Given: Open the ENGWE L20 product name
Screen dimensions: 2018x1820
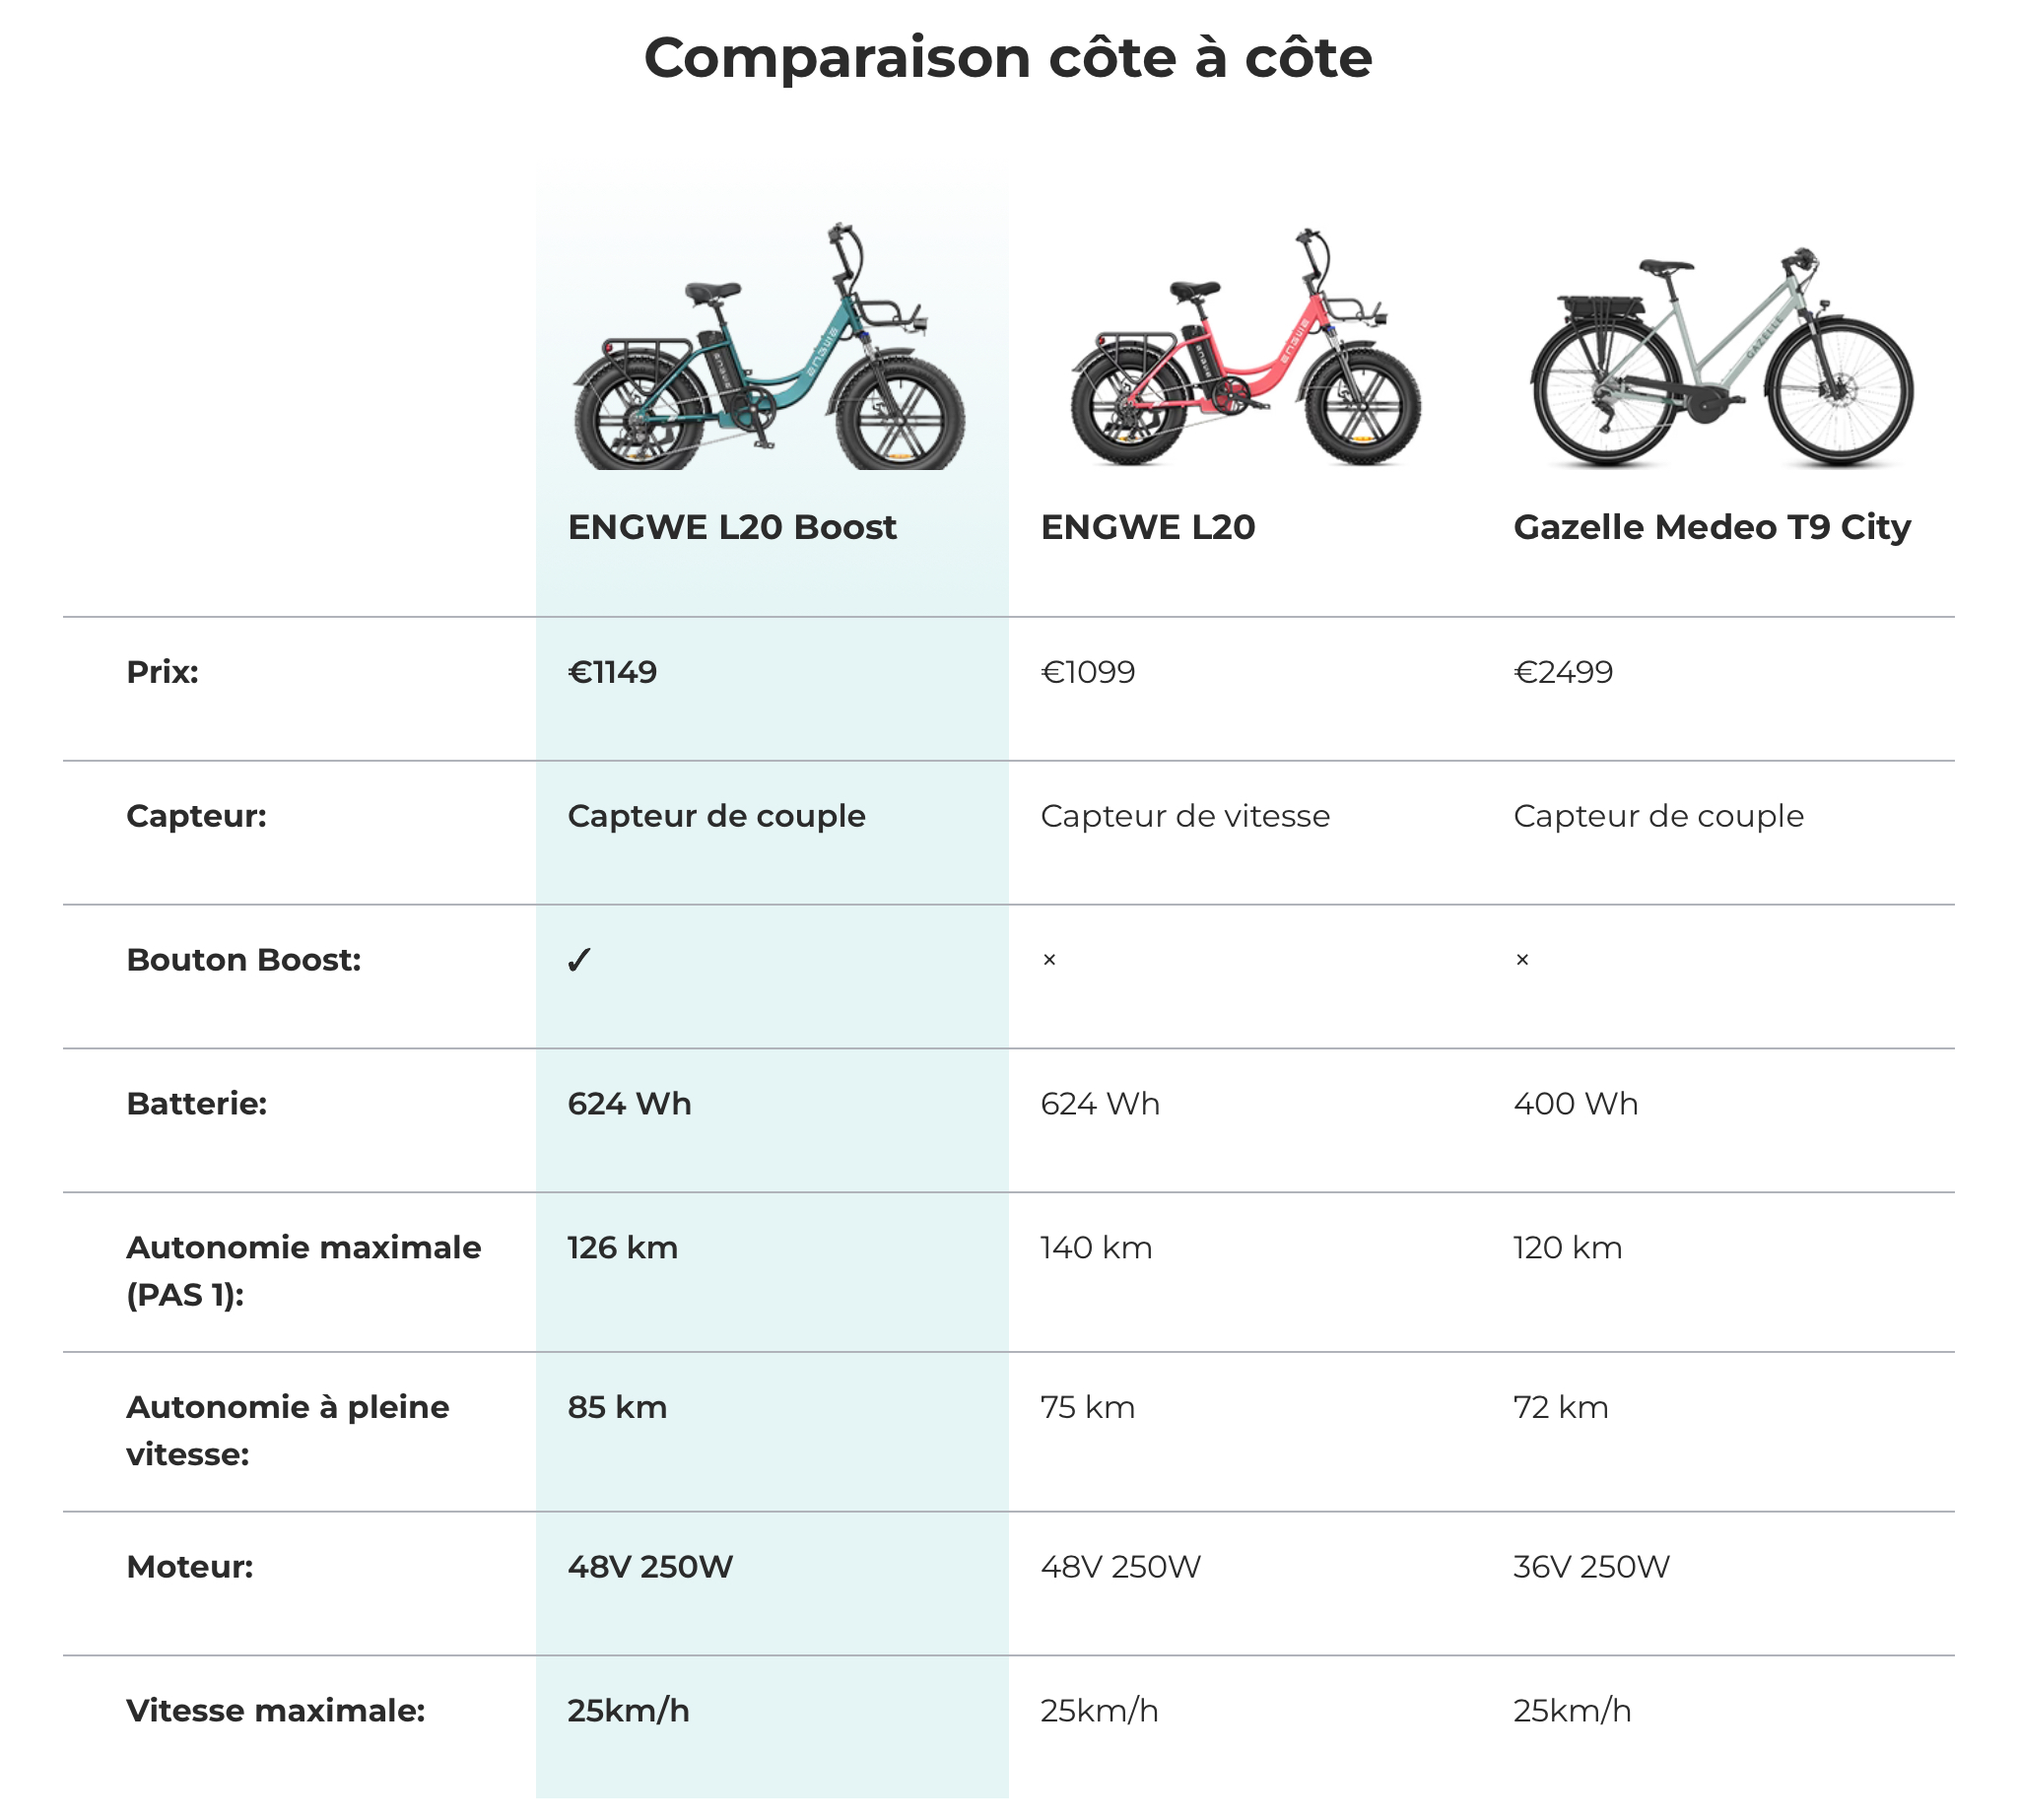Looking at the screenshot, I should point(1147,527).
